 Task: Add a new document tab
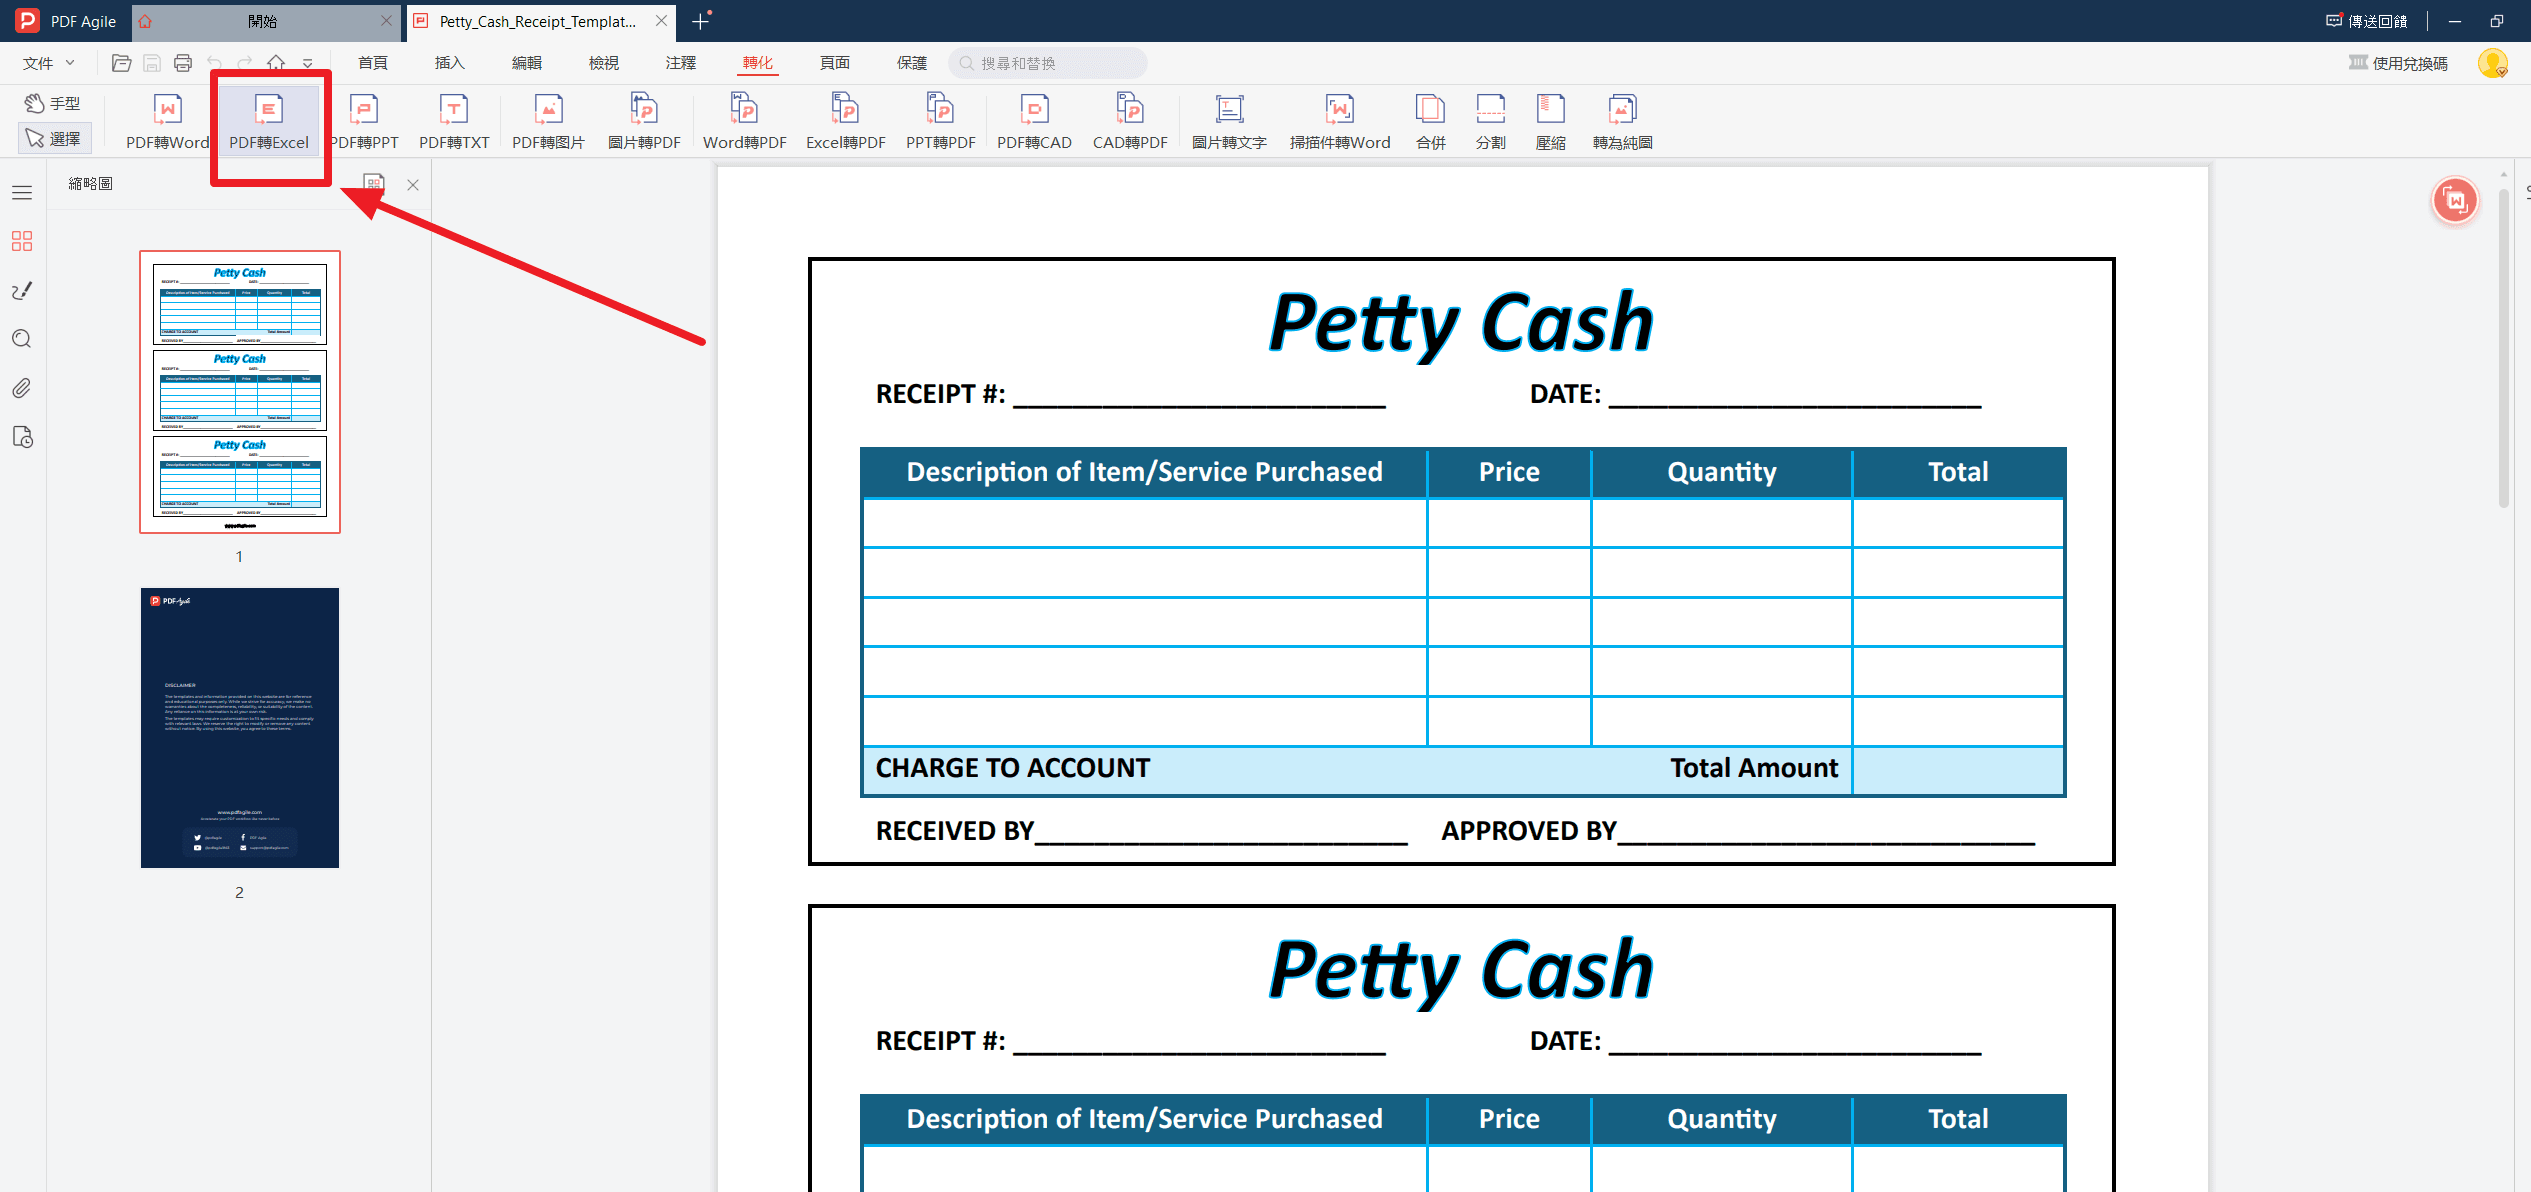click(x=700, y=21)
